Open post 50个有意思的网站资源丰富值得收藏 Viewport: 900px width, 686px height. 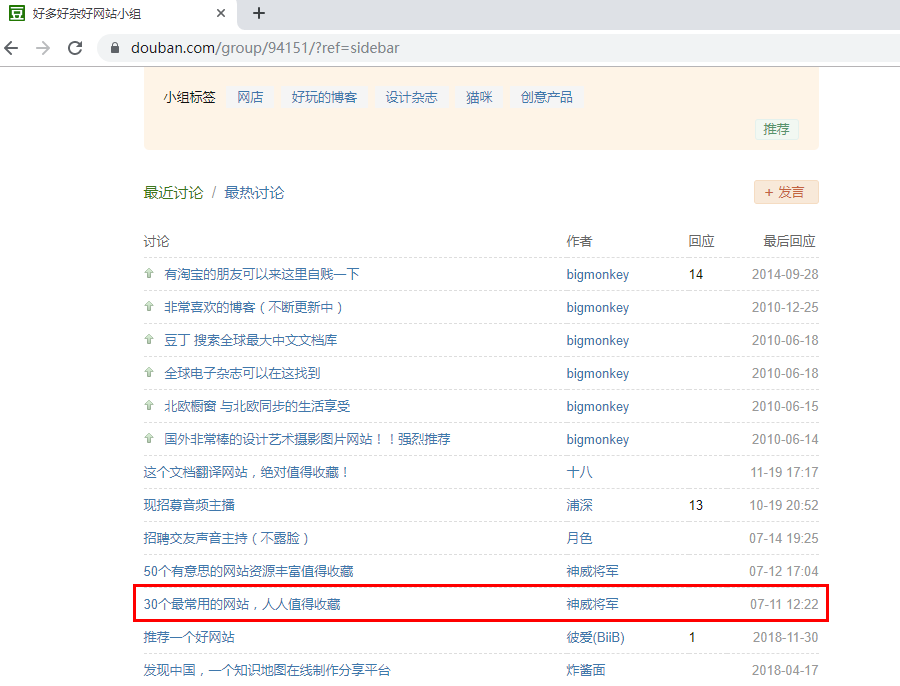click(249, 572)
